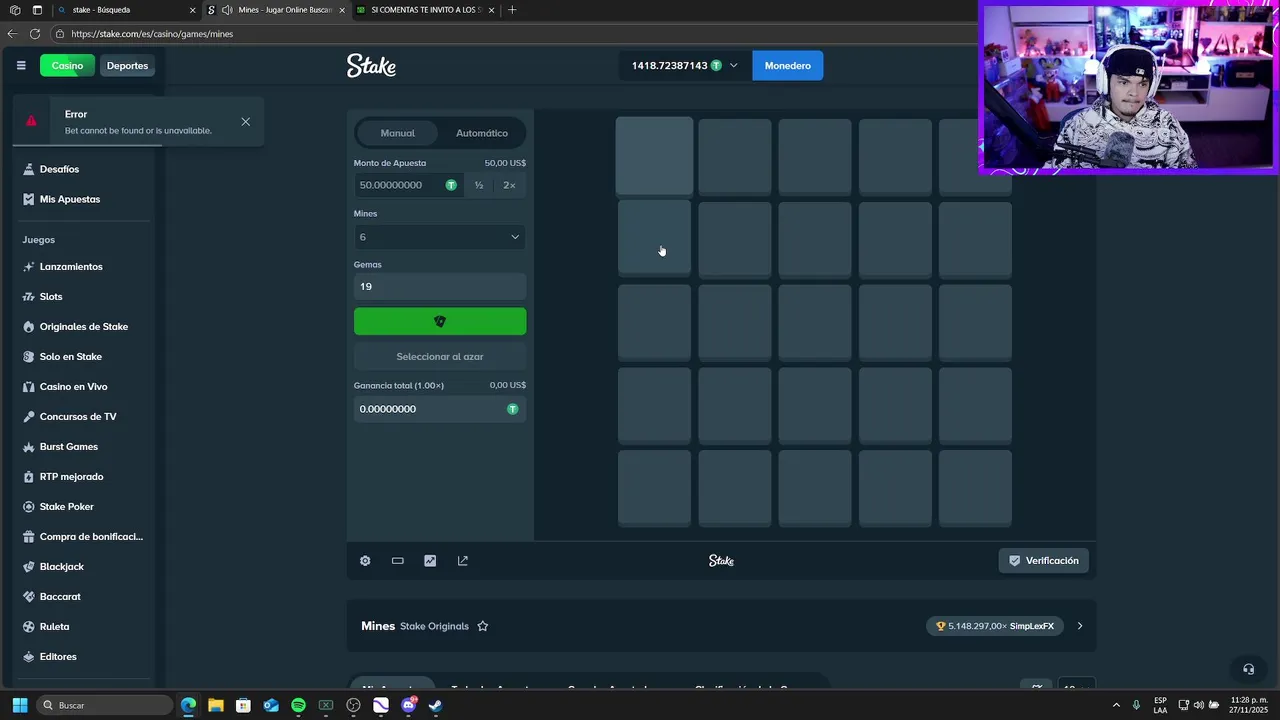Screen dimensions: 1280x720
Task: Open the SimpLexFX top win badge
Action: pos(995,626)
